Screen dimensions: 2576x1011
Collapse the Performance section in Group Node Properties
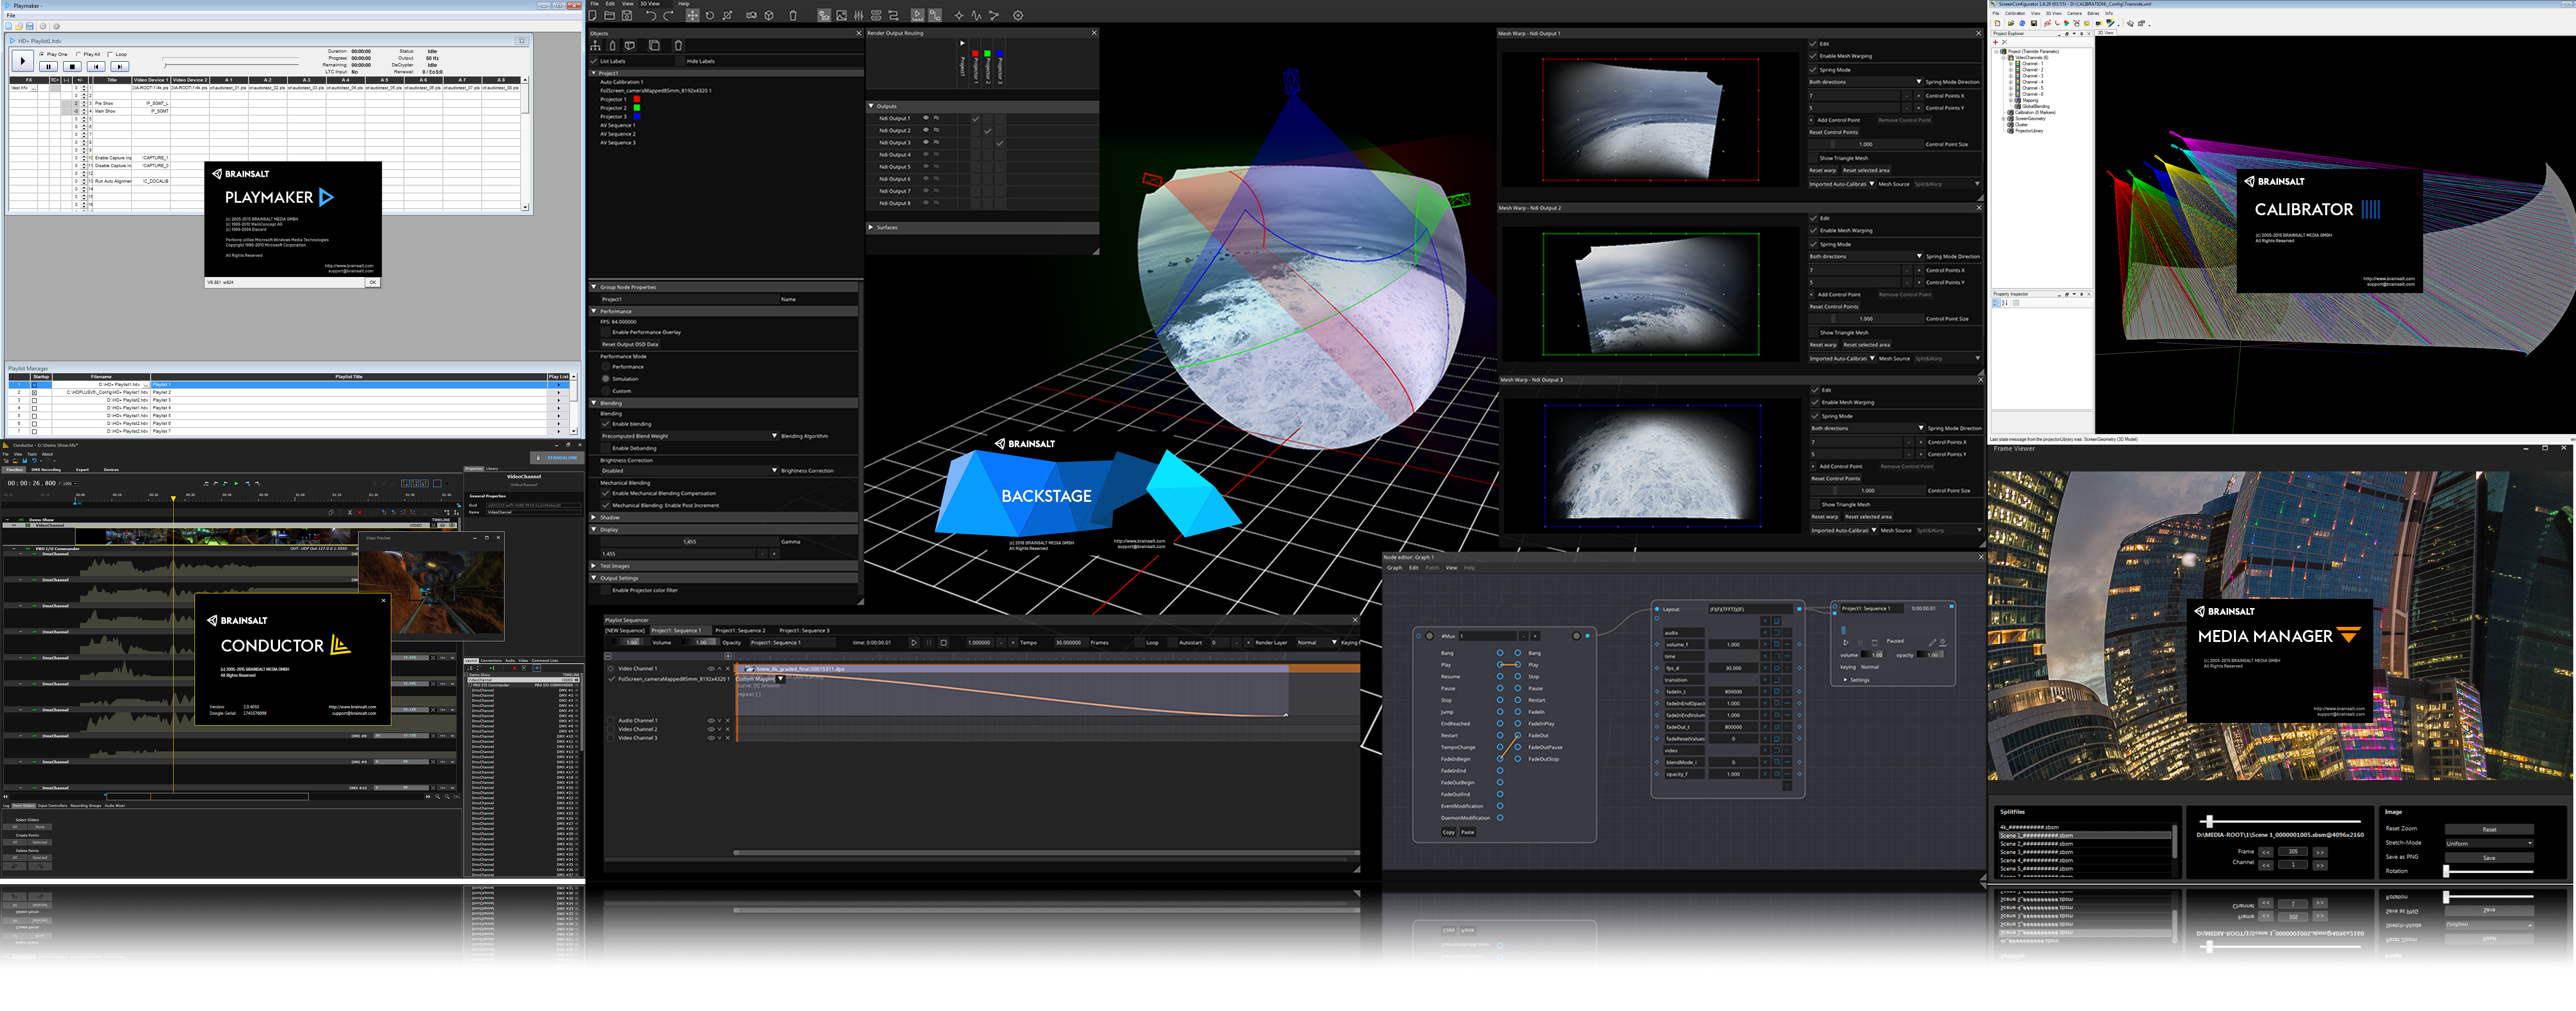click(x=593, y=311)
